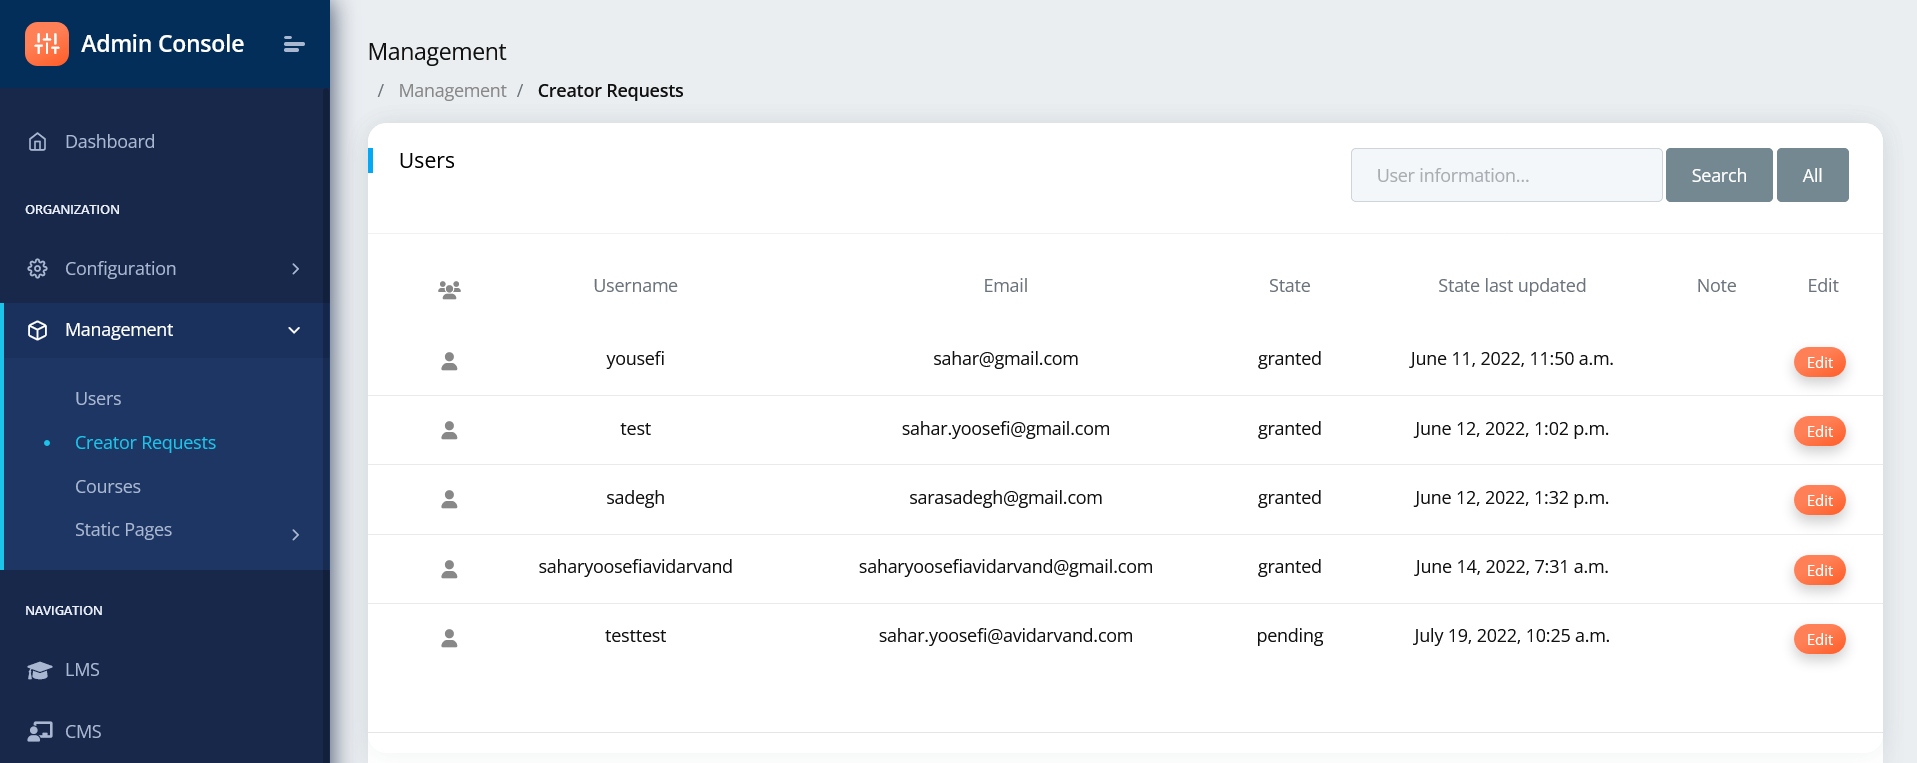This screenshot has width=1917, height=763.
Task: Click the date July 19, 2022, 10:25 a.m.
Action: coord(1511,636)
